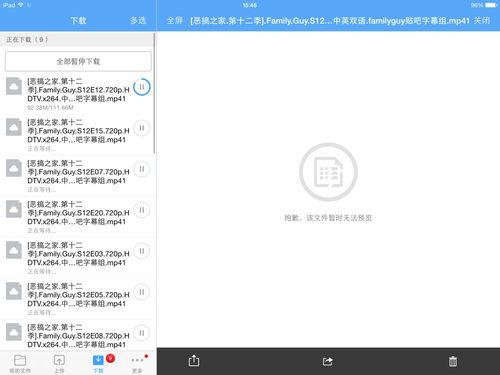Click the download progress size under S12E12

pyautogui.click(x=50, y=108)
